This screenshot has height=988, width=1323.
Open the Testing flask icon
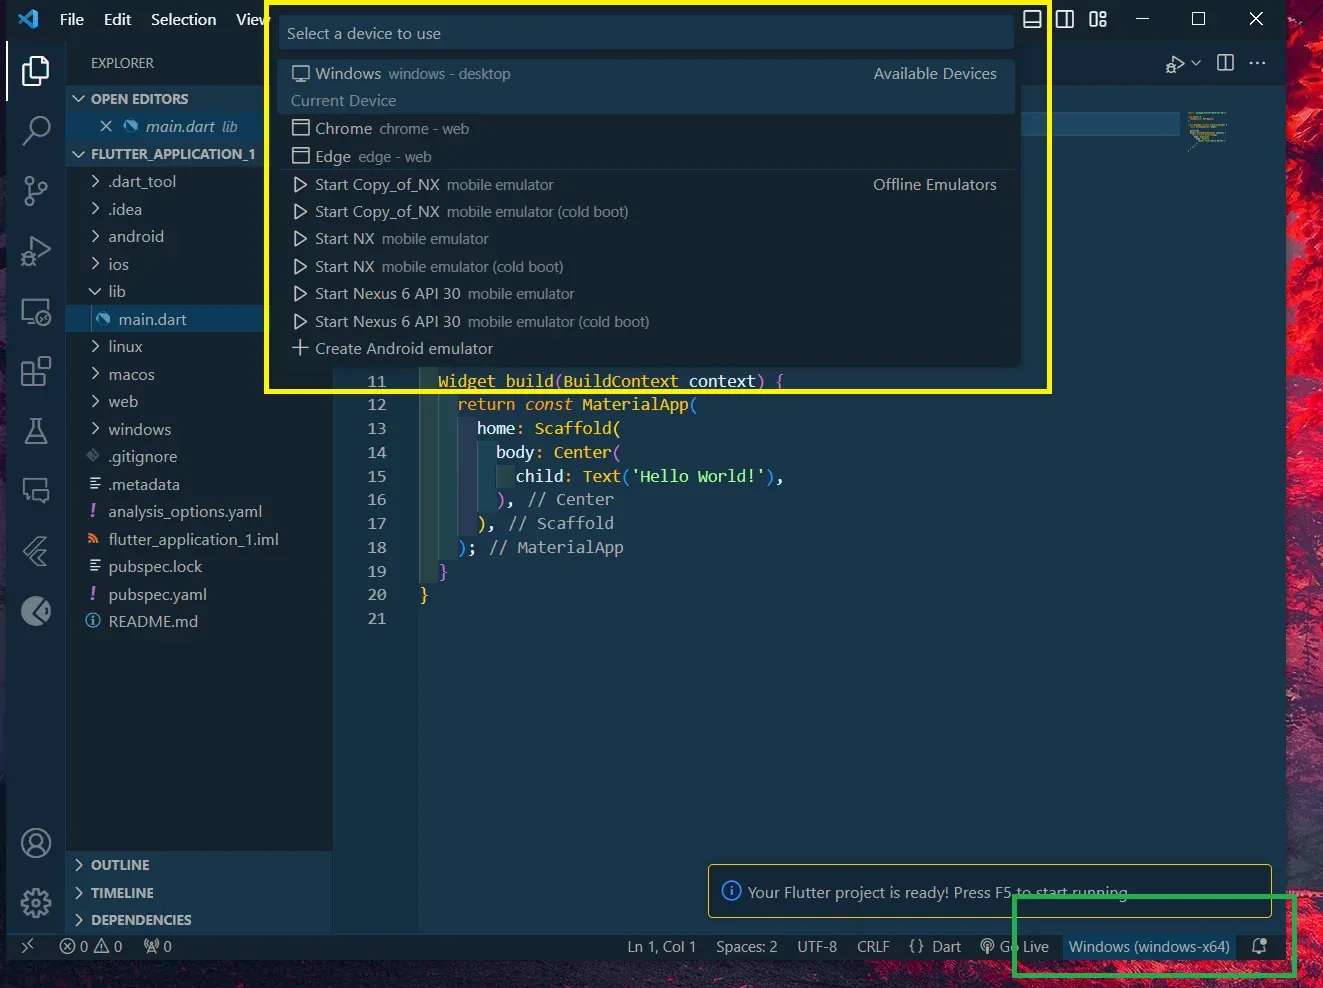pos(36,431)
